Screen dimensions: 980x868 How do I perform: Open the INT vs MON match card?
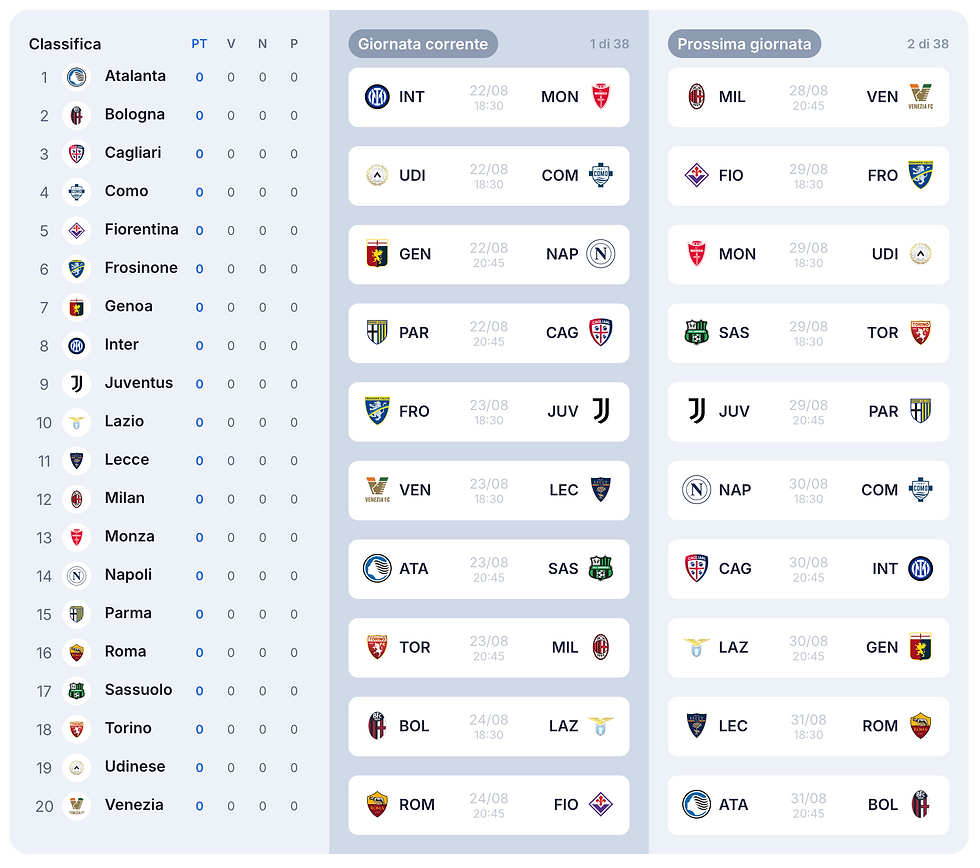click(x=489, y=97)
